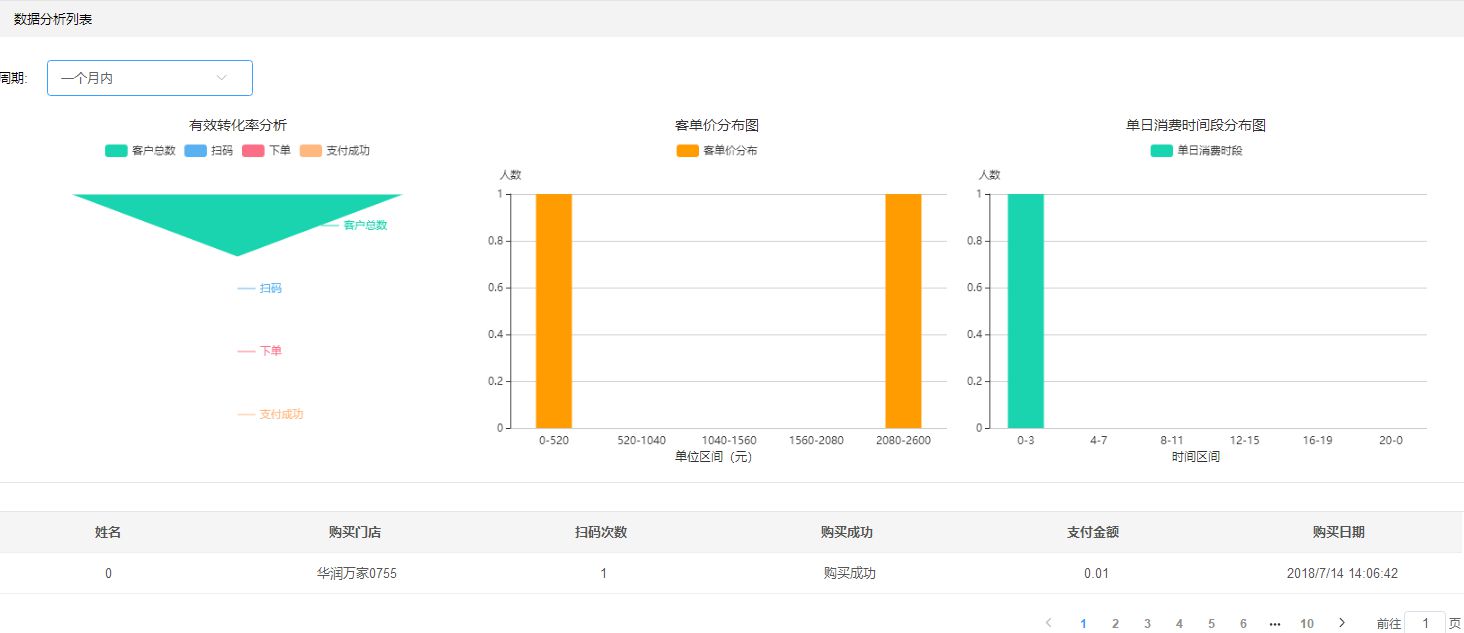Click the orange 2080-2600 bar
The width and height of the screenshot is (1464, 633).
pyautogui.click(x=903, y=310)
